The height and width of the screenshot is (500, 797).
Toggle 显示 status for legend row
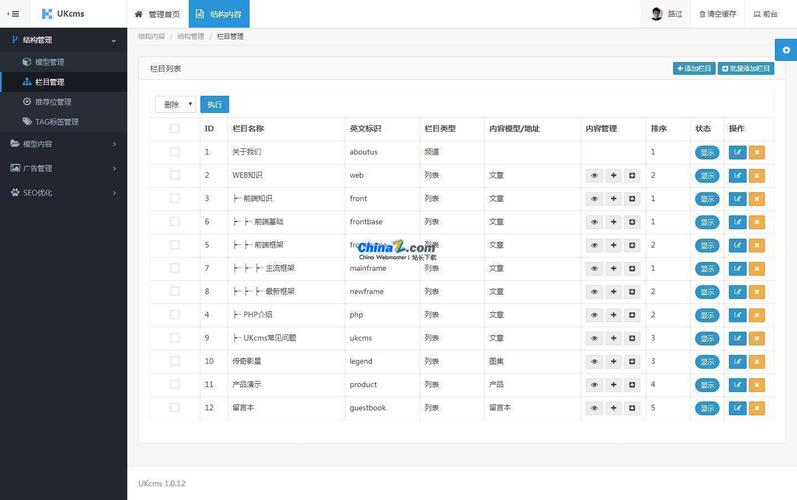(707, 362)
